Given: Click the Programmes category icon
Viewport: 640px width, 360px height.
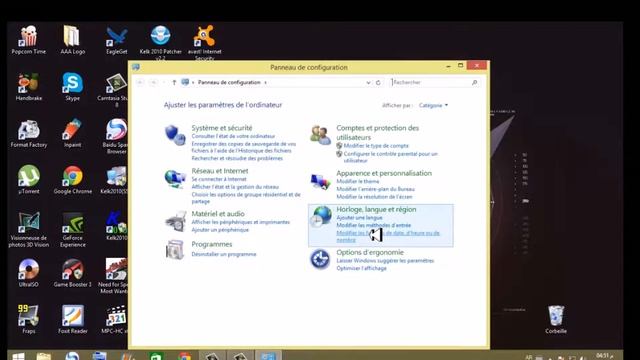Looking at the screenshot, I should [175, 249].
